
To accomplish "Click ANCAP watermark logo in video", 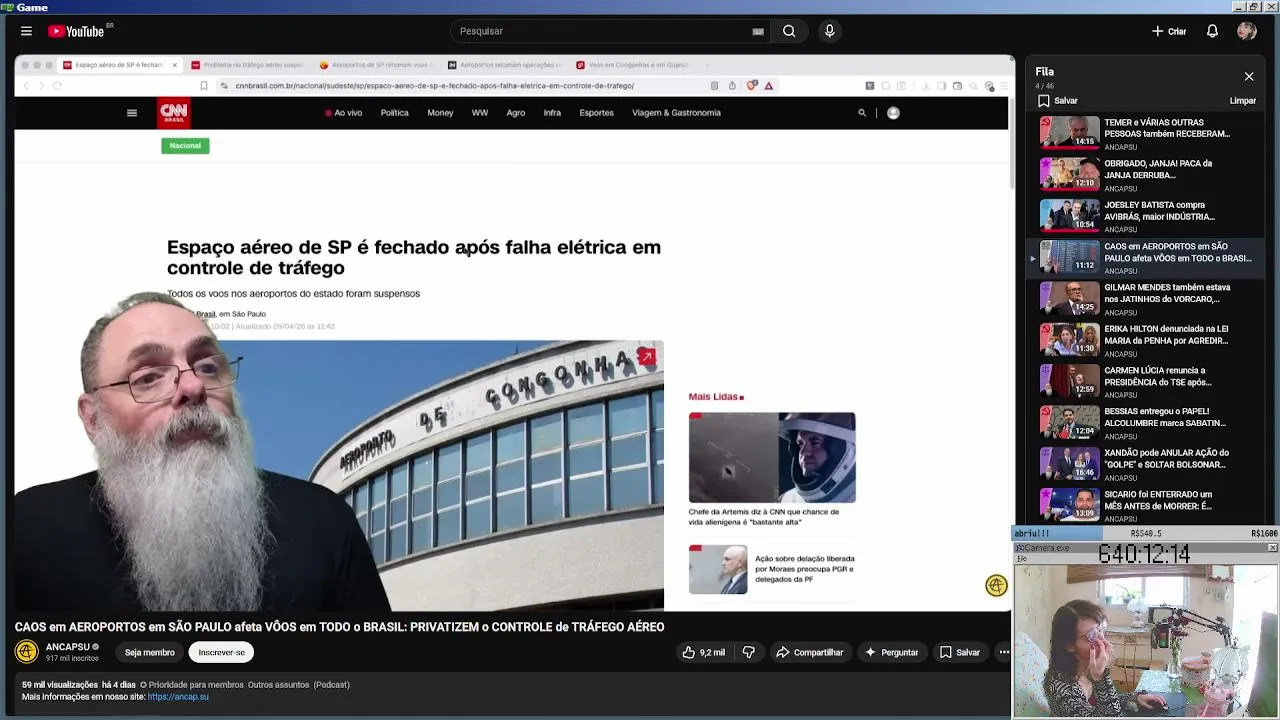I will (x=996, y=586).
